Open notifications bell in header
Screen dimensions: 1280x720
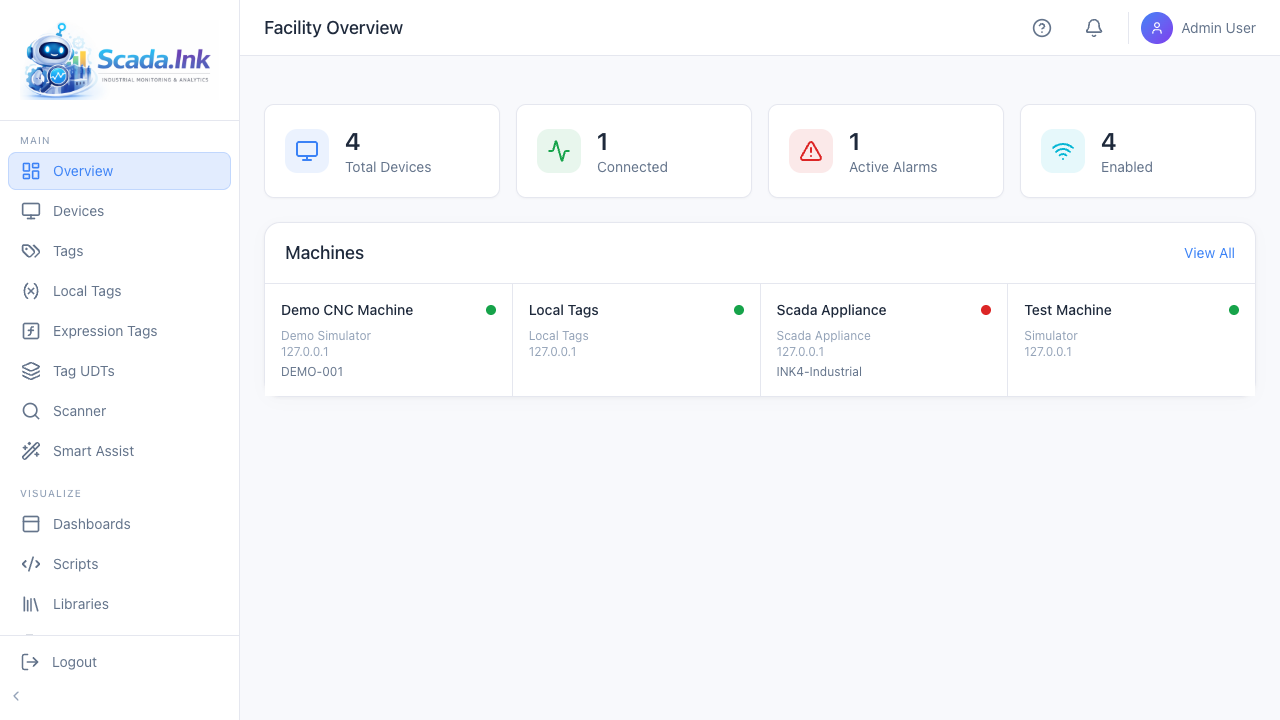tap(1094, 28)
